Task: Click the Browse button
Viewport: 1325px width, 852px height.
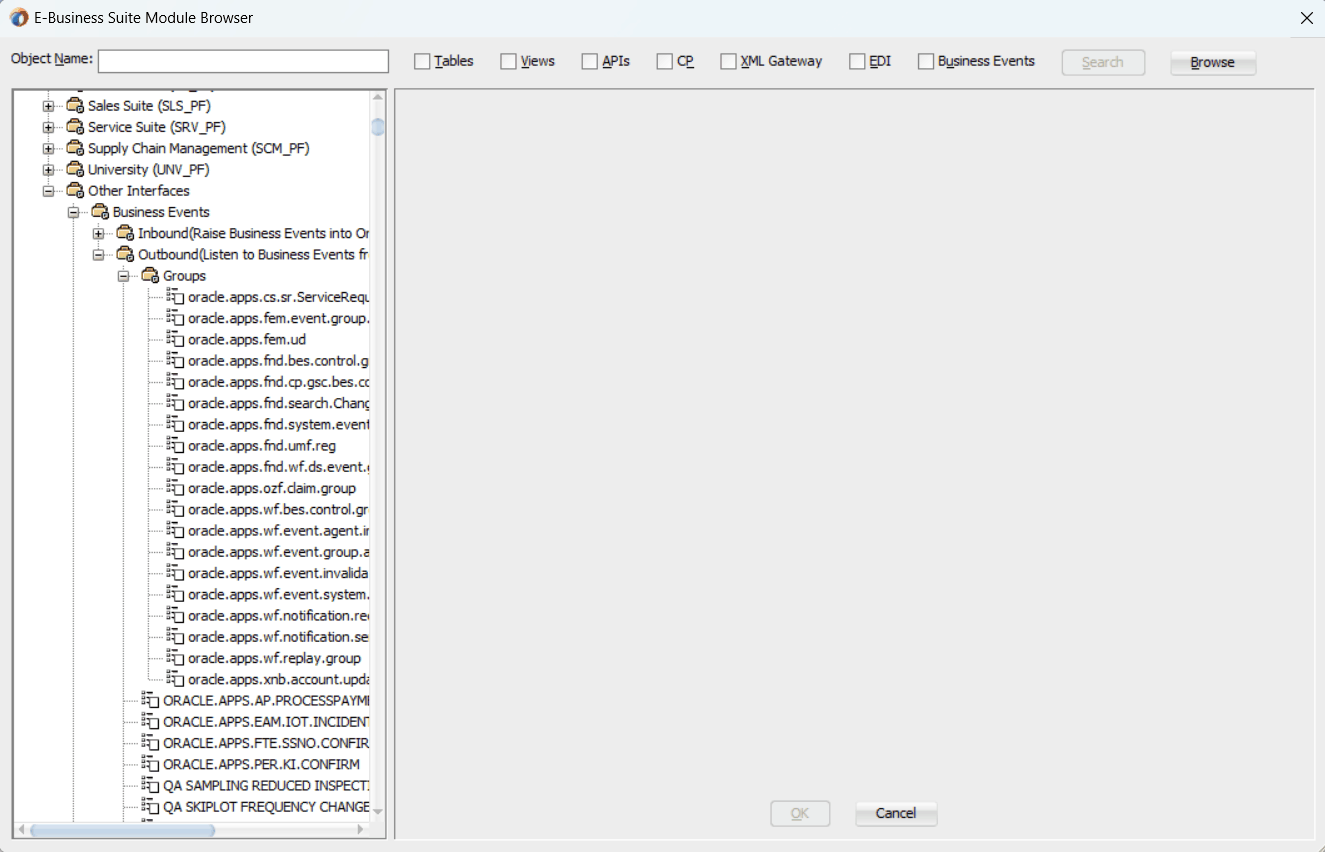Action: pyautogui.click(x=1213, y=62)
